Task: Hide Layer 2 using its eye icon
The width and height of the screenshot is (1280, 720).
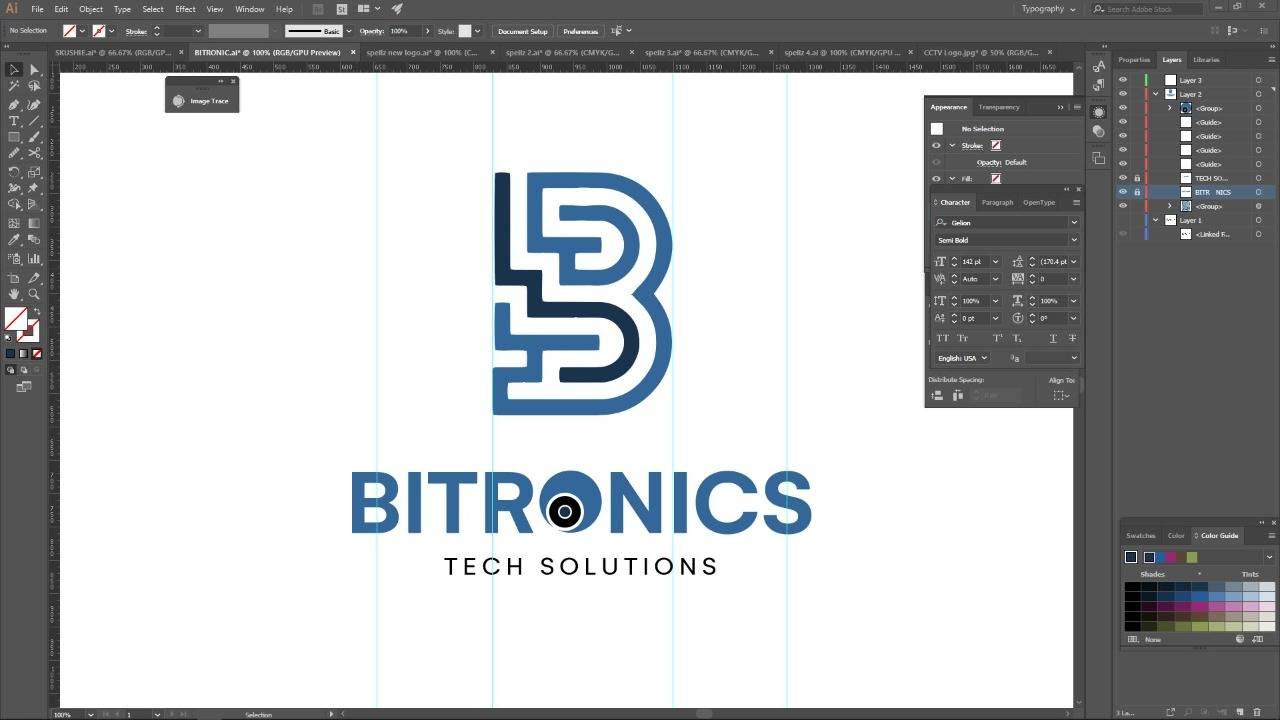Action: point(1122,94)
